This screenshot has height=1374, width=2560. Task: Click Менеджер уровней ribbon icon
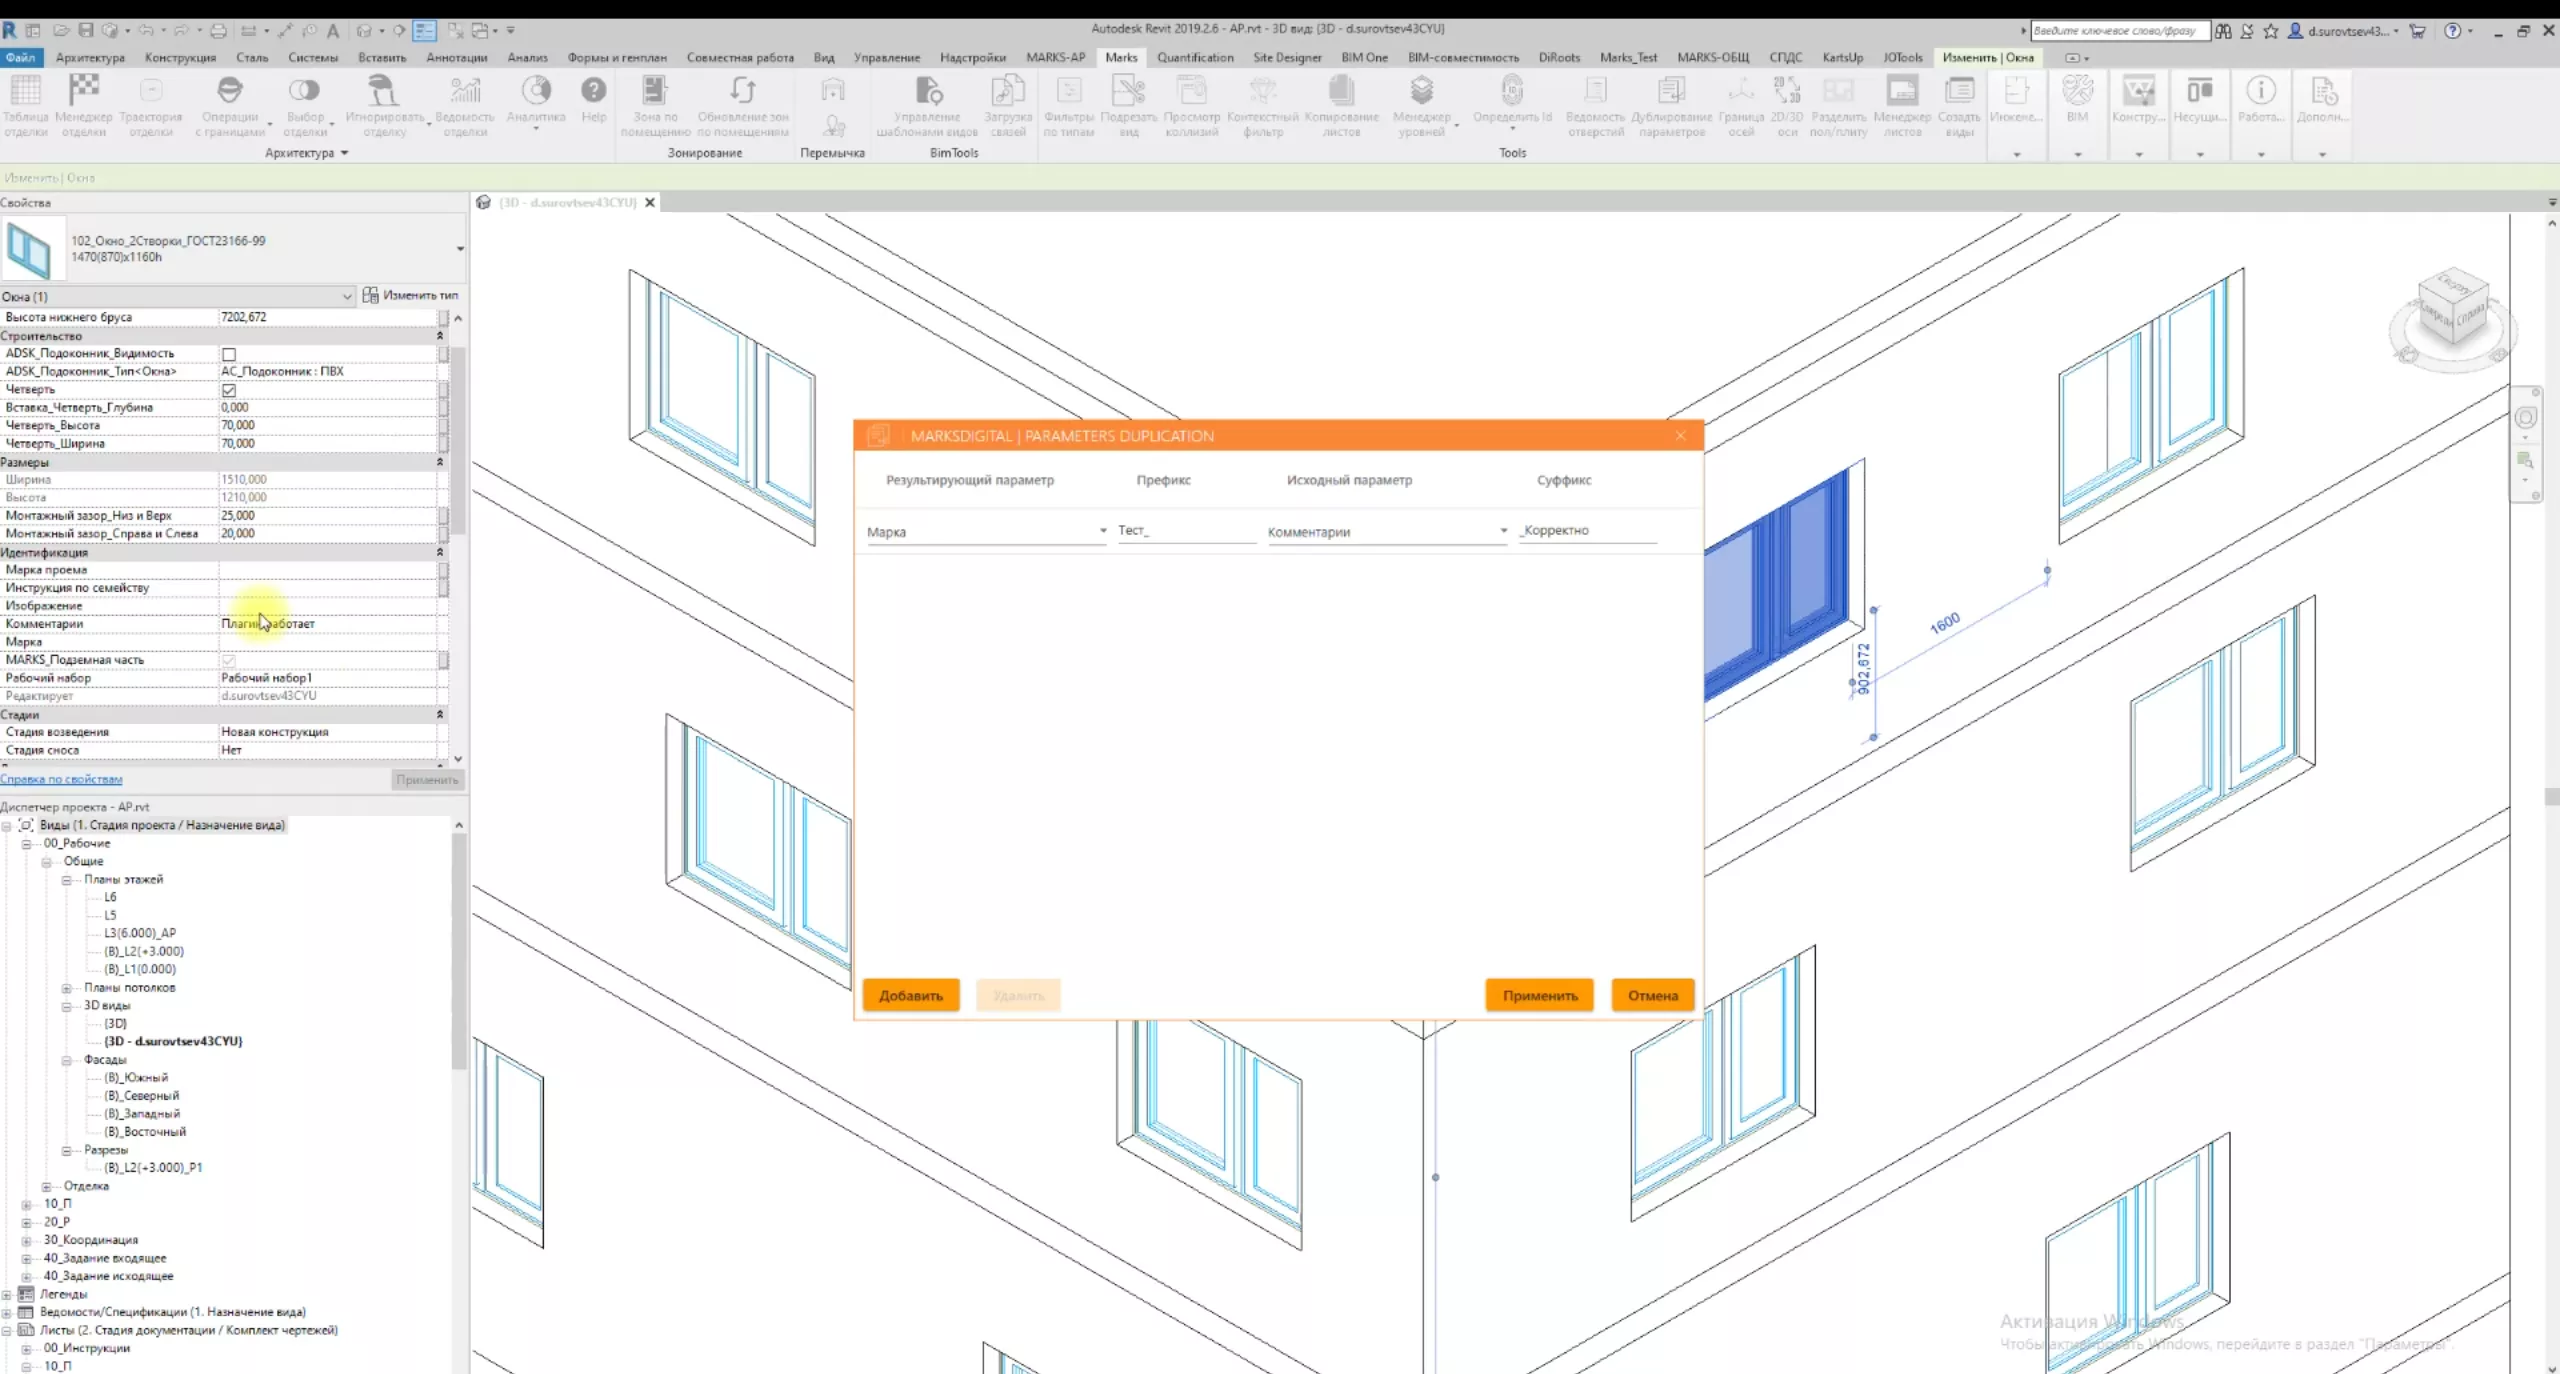[x=1421, y=92]
